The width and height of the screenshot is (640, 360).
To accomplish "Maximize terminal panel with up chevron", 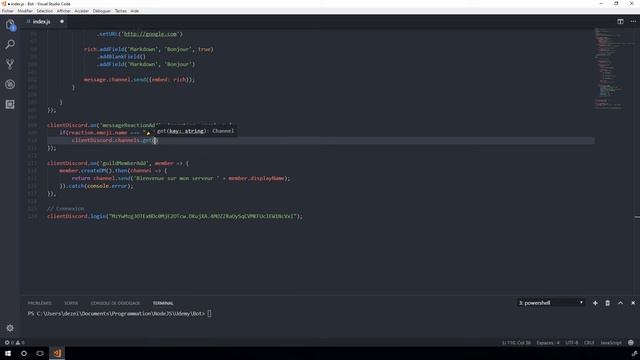I will pyautogui.click(x=620, y=303).
